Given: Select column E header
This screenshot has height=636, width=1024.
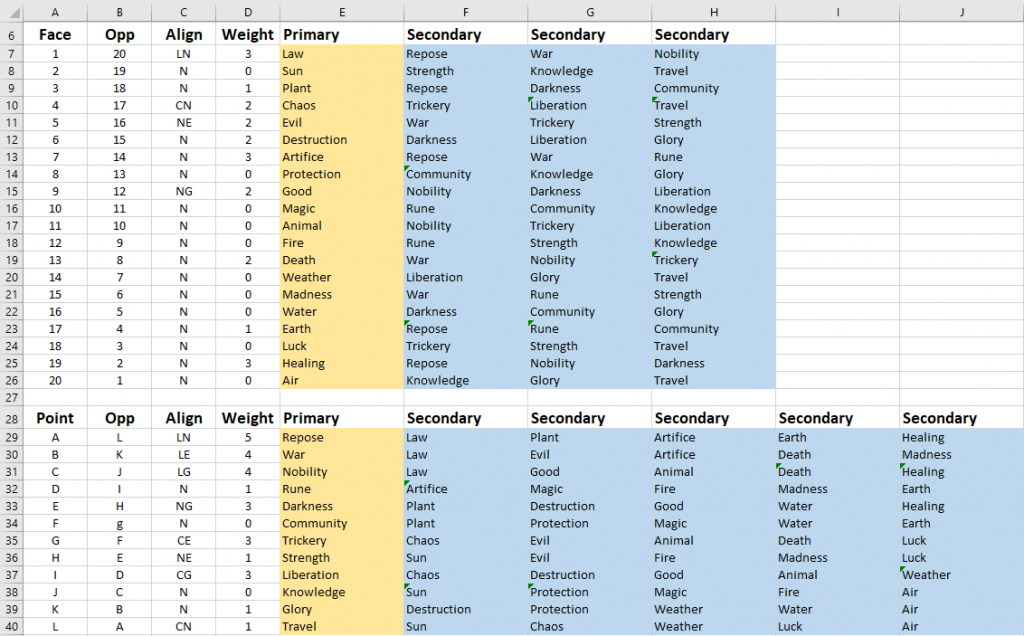Looking at the screenshot, I should pyautogui.click(x=342, y=12).
